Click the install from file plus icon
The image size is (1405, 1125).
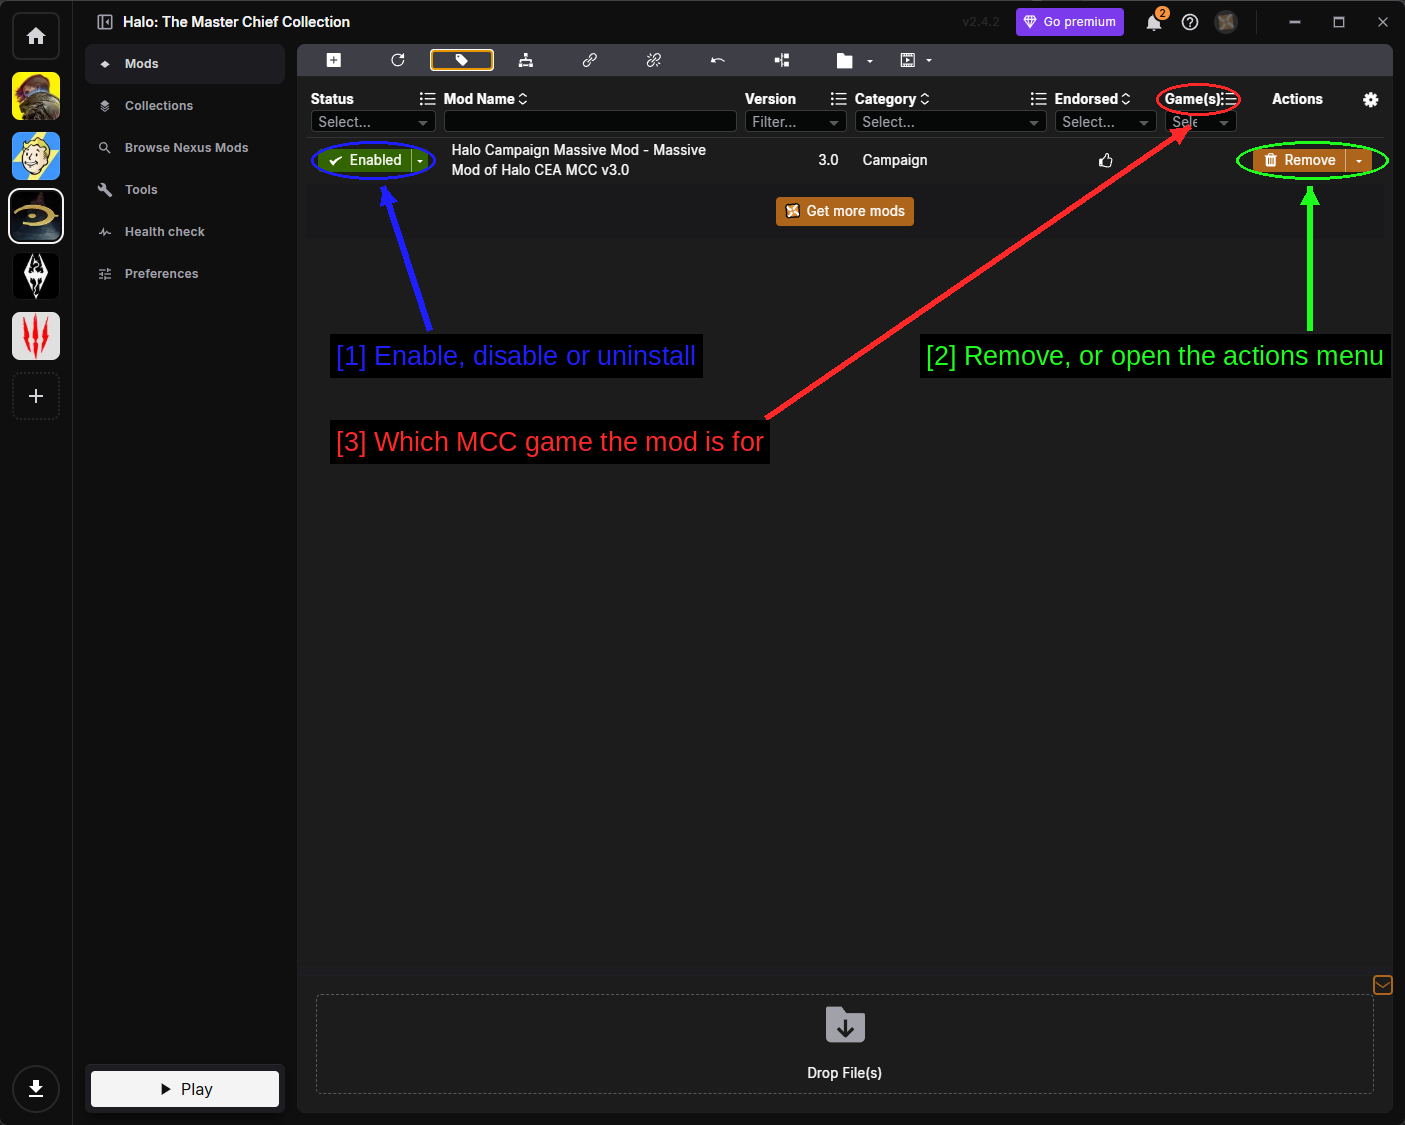click(x=334, y=60)
